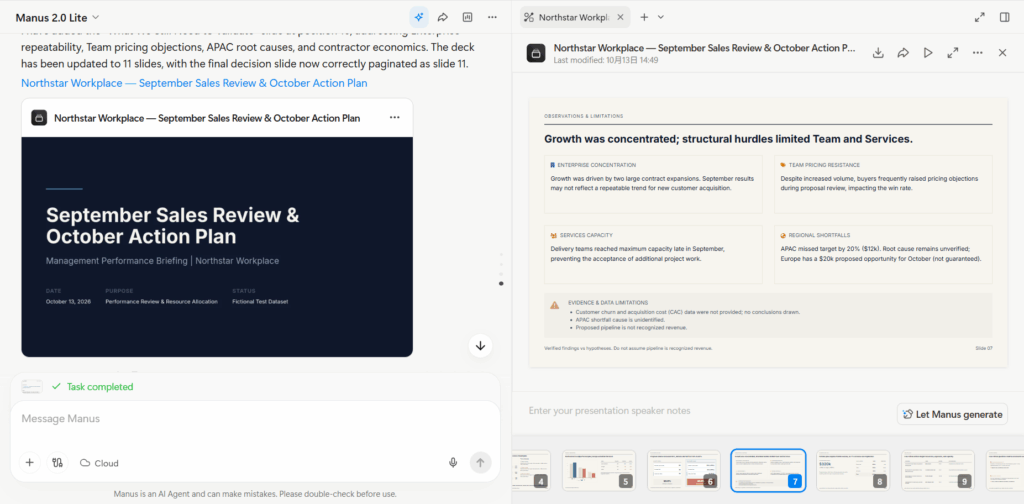Click the small task thumbnail beside Task completed
The width and height of the screenshot is (1024, 504).
click(32, 386)
